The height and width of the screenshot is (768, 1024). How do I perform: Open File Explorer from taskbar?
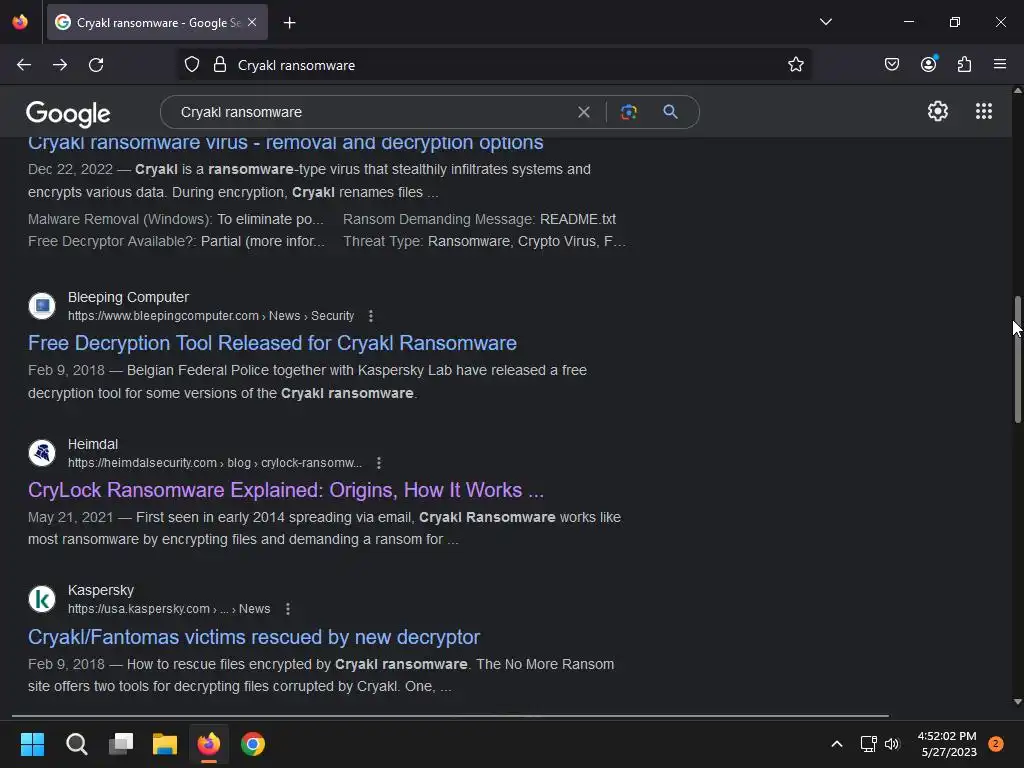[x=165, y=744]
